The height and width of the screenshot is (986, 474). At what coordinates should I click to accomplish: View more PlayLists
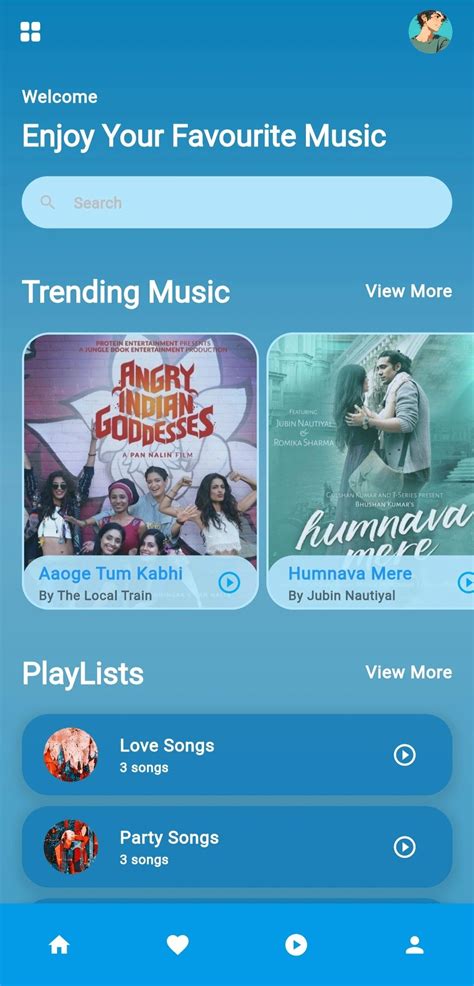pyautogui.click(x=409, y=672)
